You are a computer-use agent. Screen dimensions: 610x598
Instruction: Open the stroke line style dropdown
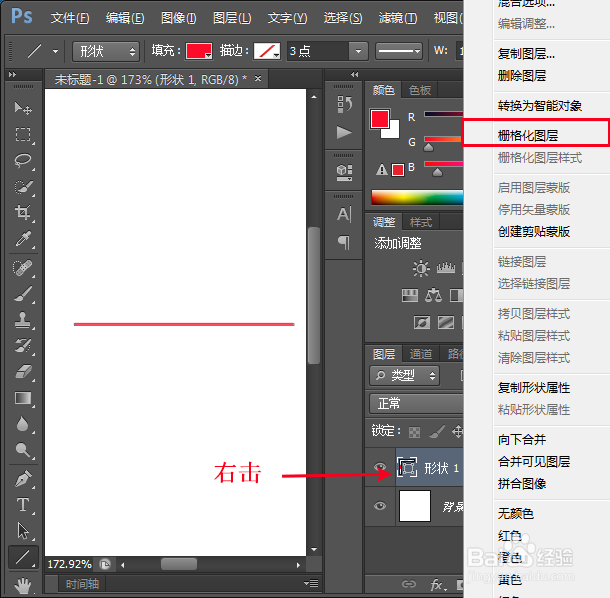pyautogui.click(x=399, y=51)
